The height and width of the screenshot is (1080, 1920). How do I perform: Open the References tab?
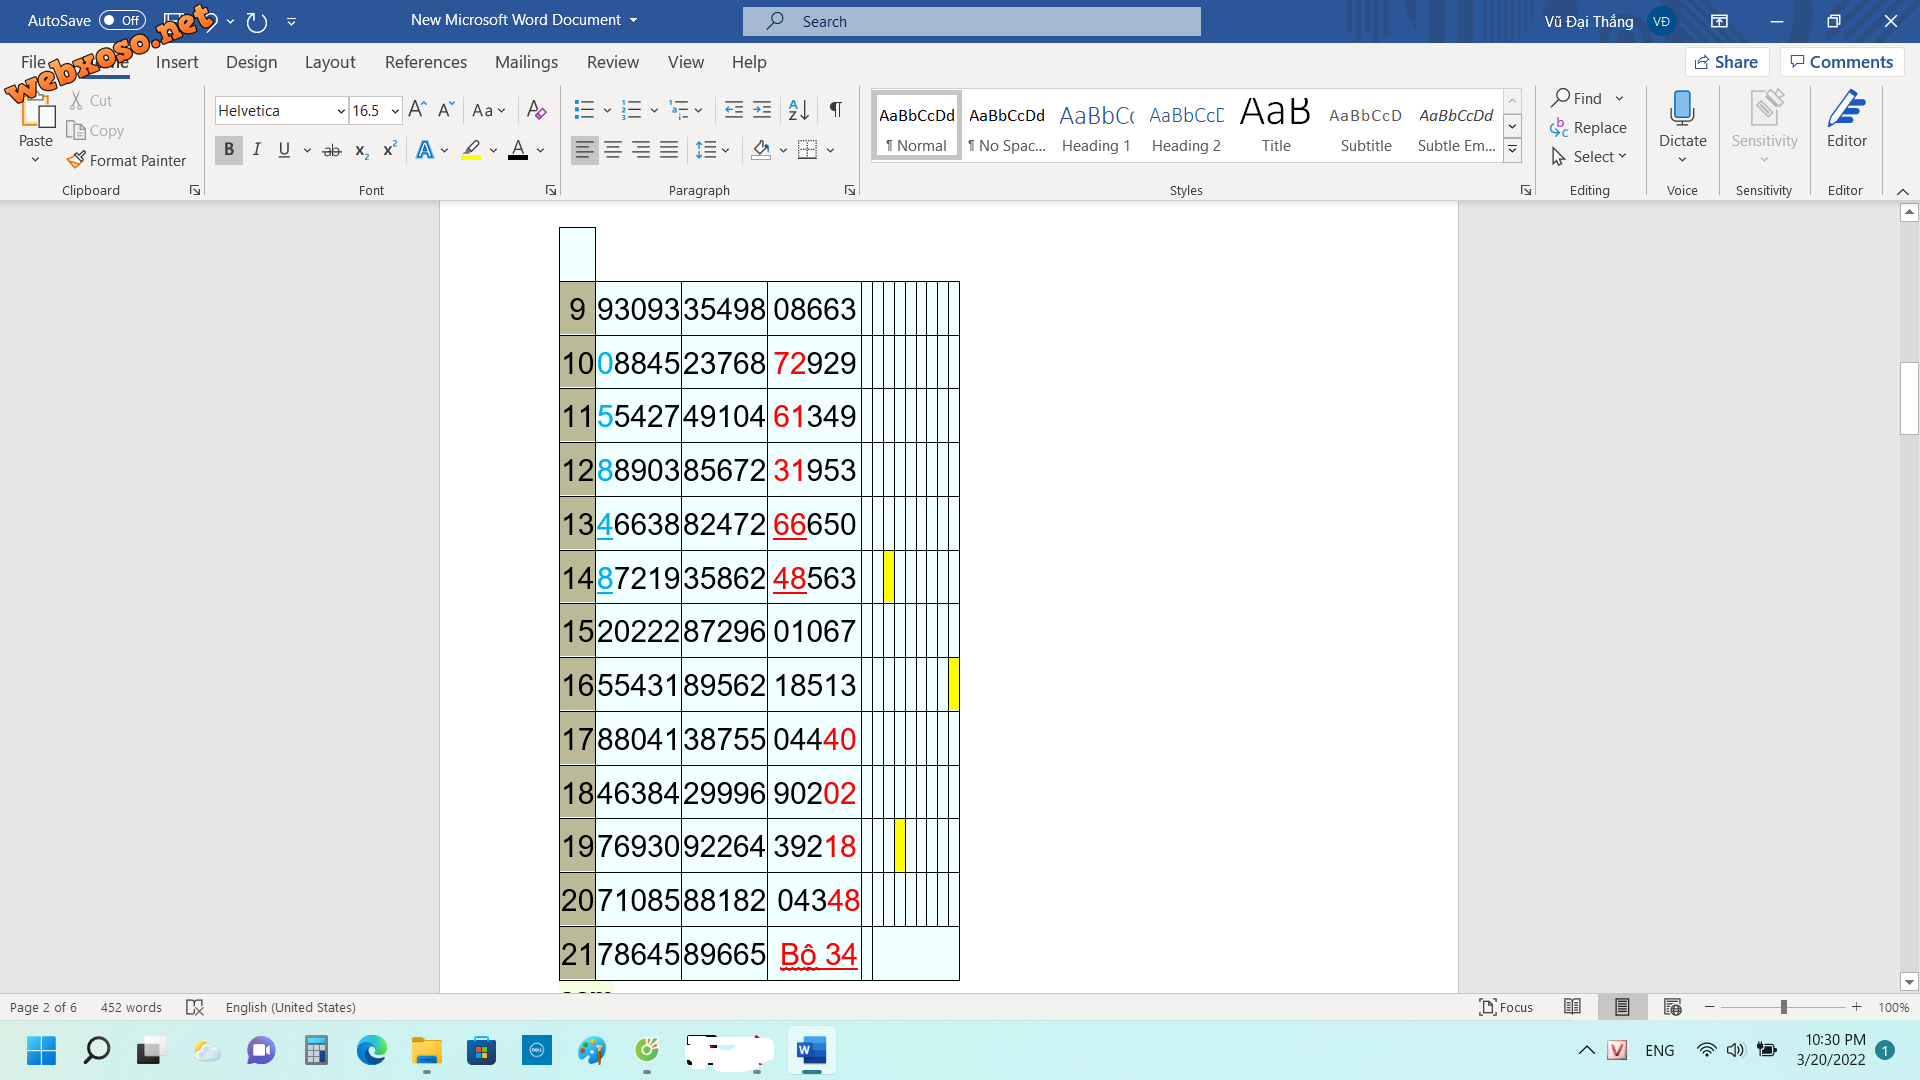(426, 62)
